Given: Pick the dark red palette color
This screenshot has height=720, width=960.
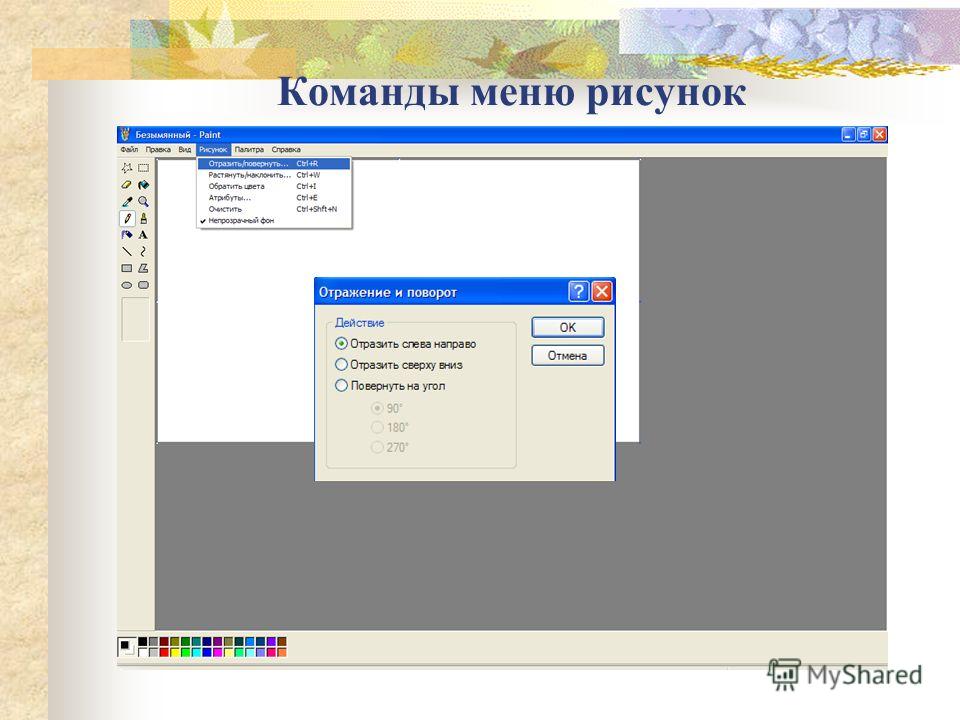Looking at the screenshot, I should tap(164, 642).
